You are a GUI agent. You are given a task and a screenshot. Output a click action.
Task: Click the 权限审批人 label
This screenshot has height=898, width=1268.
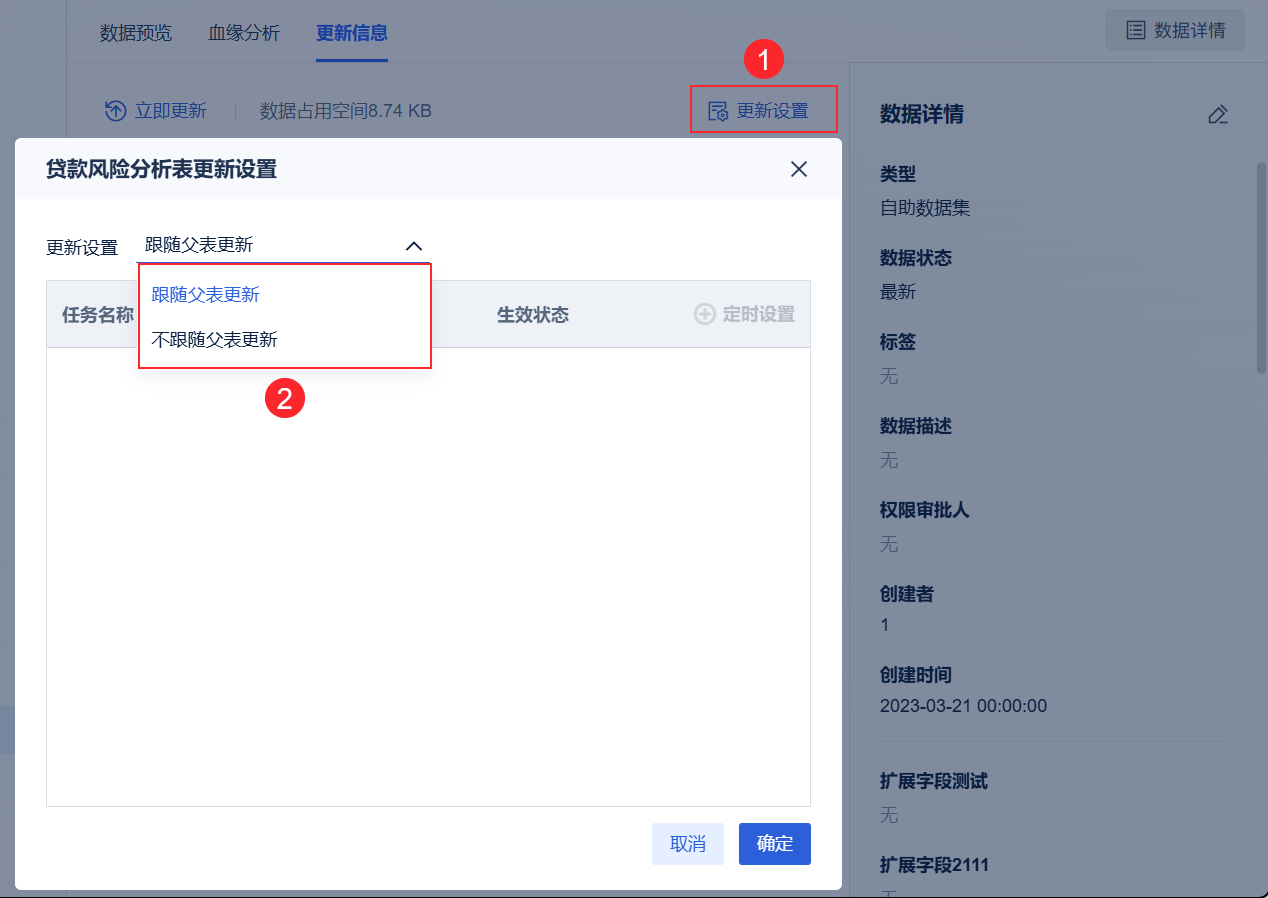(925, 510)
